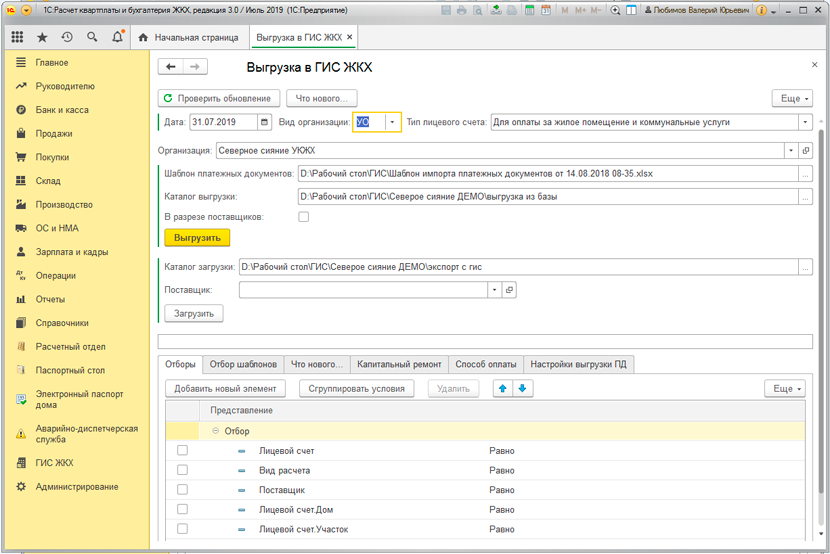This screenshot has width=830, height=554.
Task: Expand the 'Вид организации' dropdown
Action: (393, 122)
